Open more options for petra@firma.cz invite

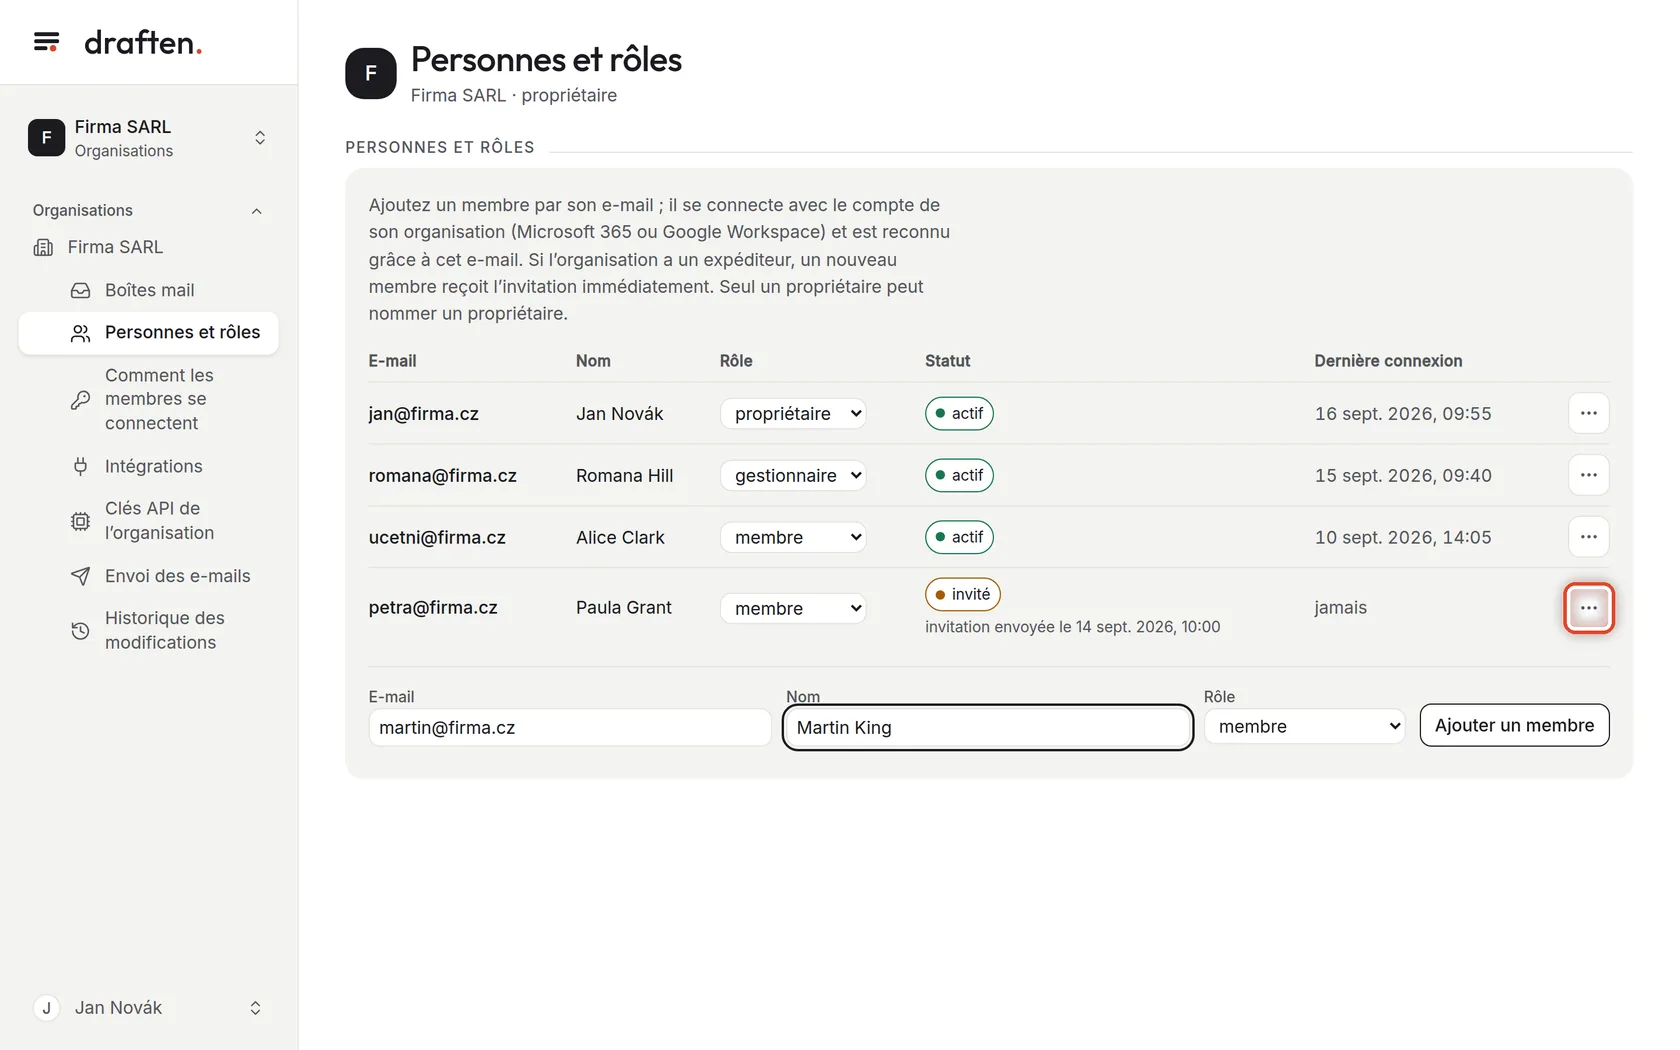pos(1588,608)
